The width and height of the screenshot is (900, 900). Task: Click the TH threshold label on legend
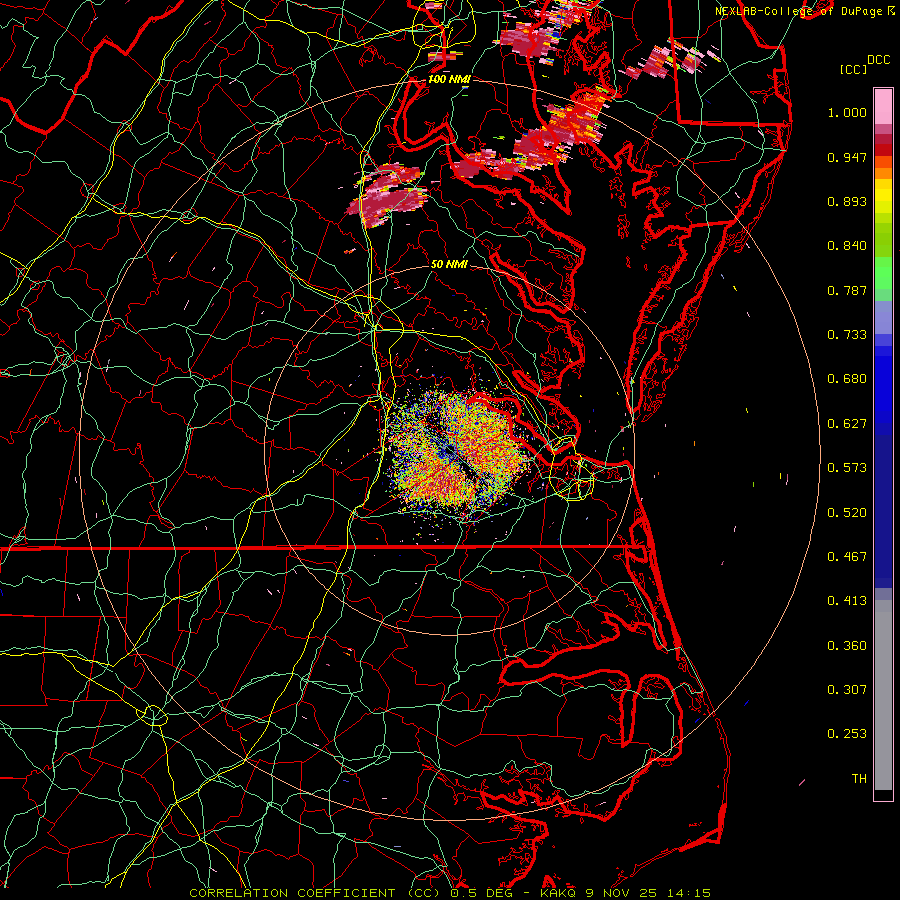click(x=859, y=779)
